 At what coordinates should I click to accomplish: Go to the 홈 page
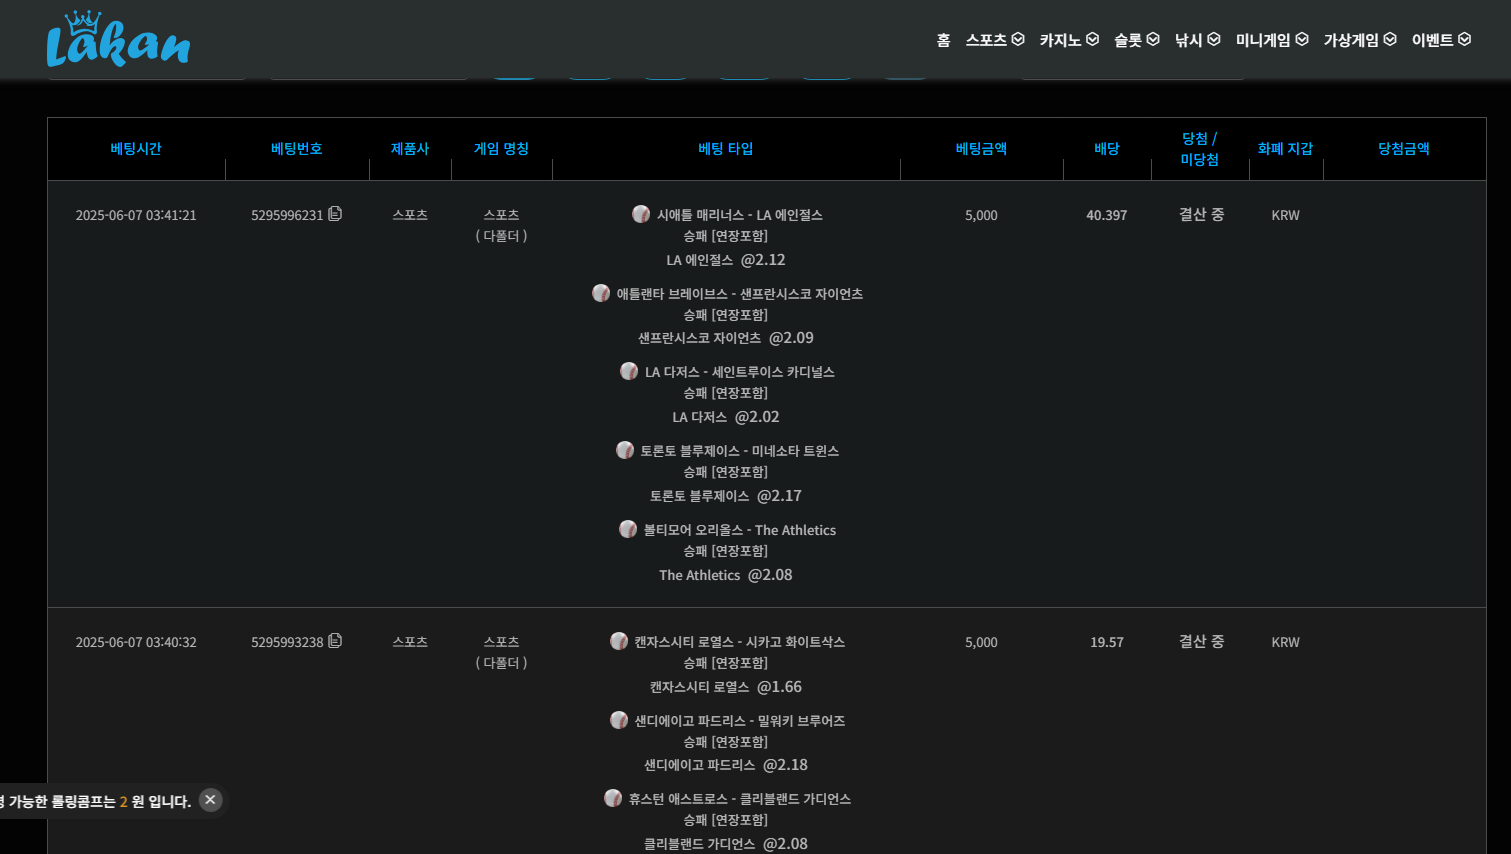click(x=943, y=40)
